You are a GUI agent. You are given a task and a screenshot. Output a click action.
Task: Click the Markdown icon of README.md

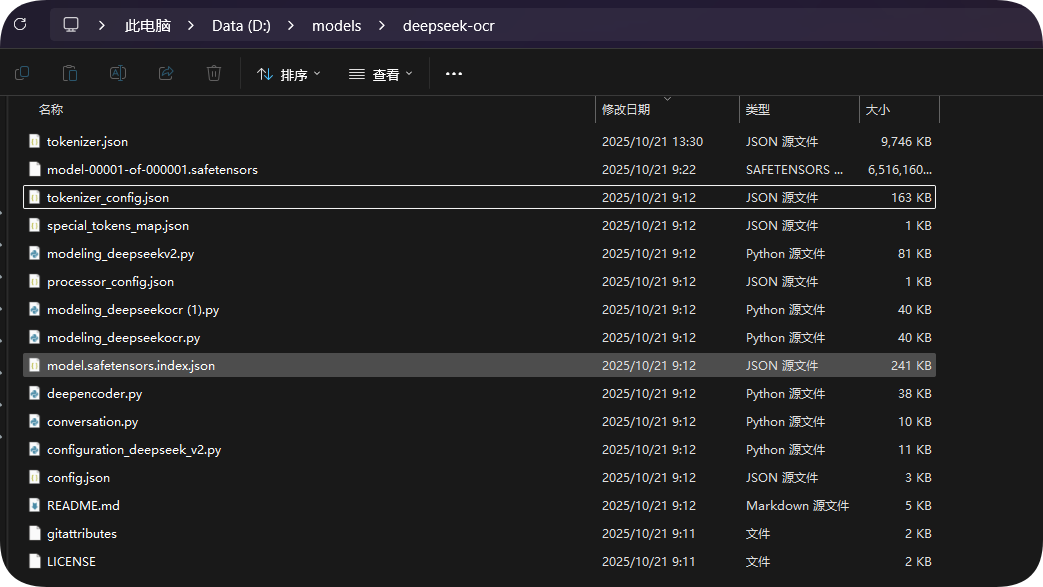(35, 504)
